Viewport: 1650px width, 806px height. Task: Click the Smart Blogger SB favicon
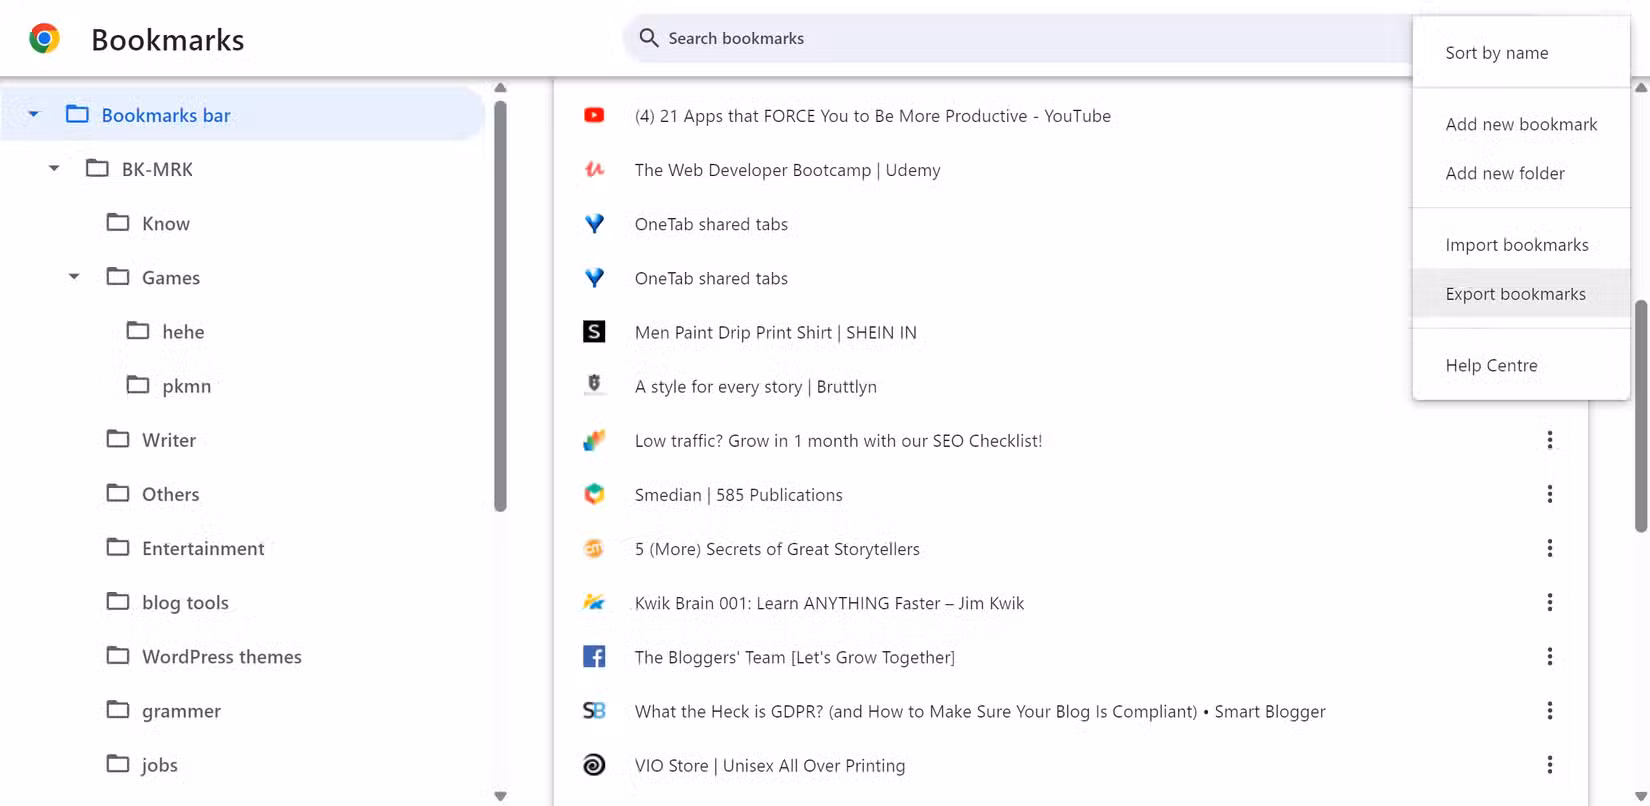point(594,710)
